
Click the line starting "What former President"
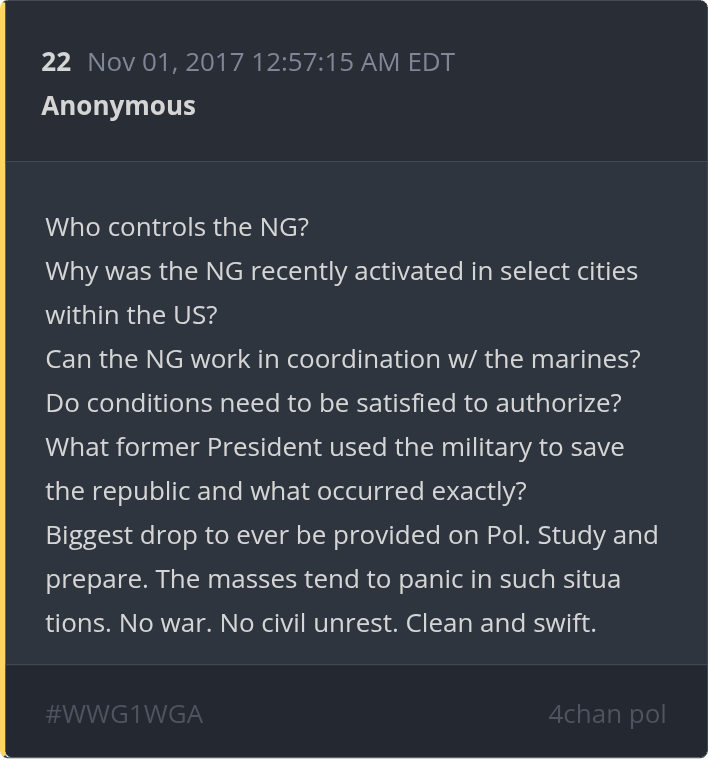(334, 447)
